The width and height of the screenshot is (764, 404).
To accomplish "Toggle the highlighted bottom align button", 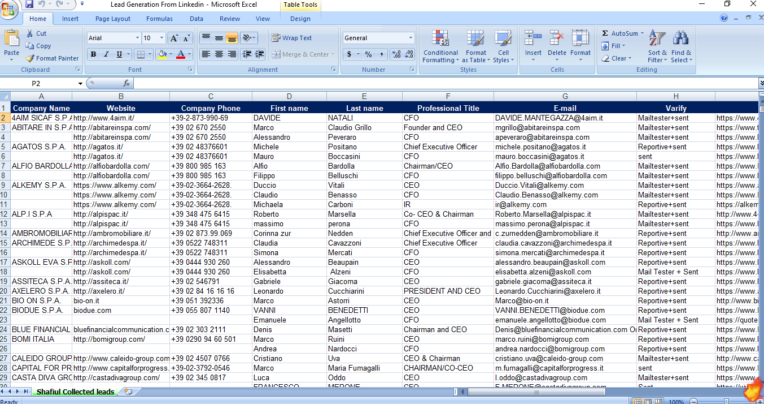I will point(231,38).
